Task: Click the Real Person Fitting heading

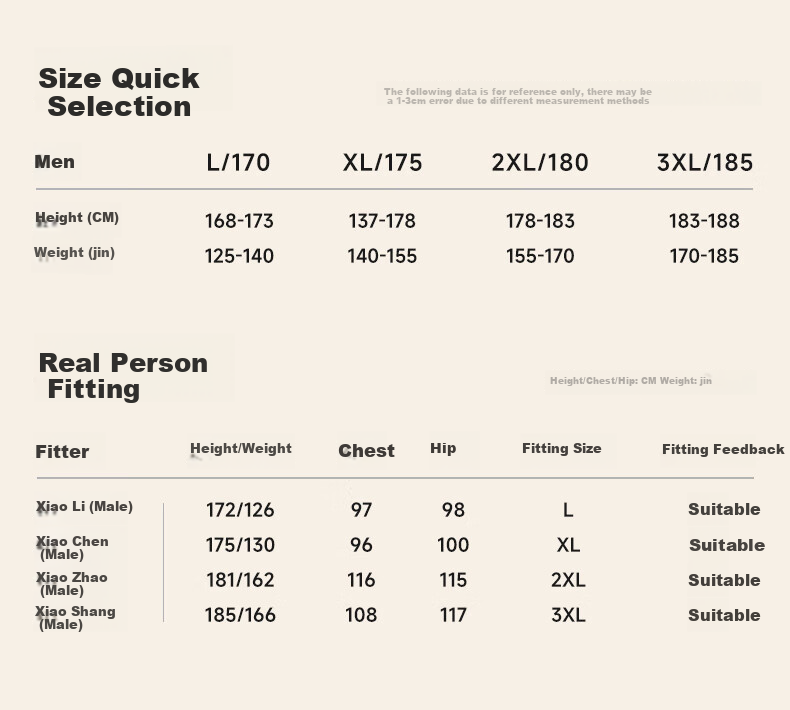Action: click(123, 376)
